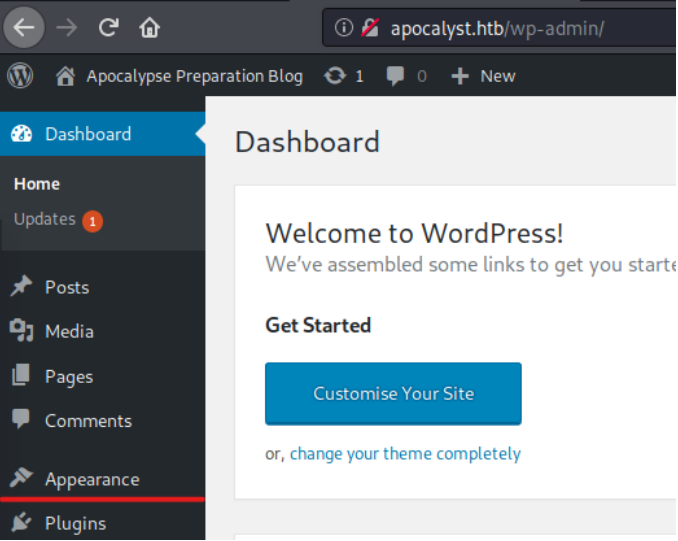Click the insecure connection padlock icon

[370, 28]
